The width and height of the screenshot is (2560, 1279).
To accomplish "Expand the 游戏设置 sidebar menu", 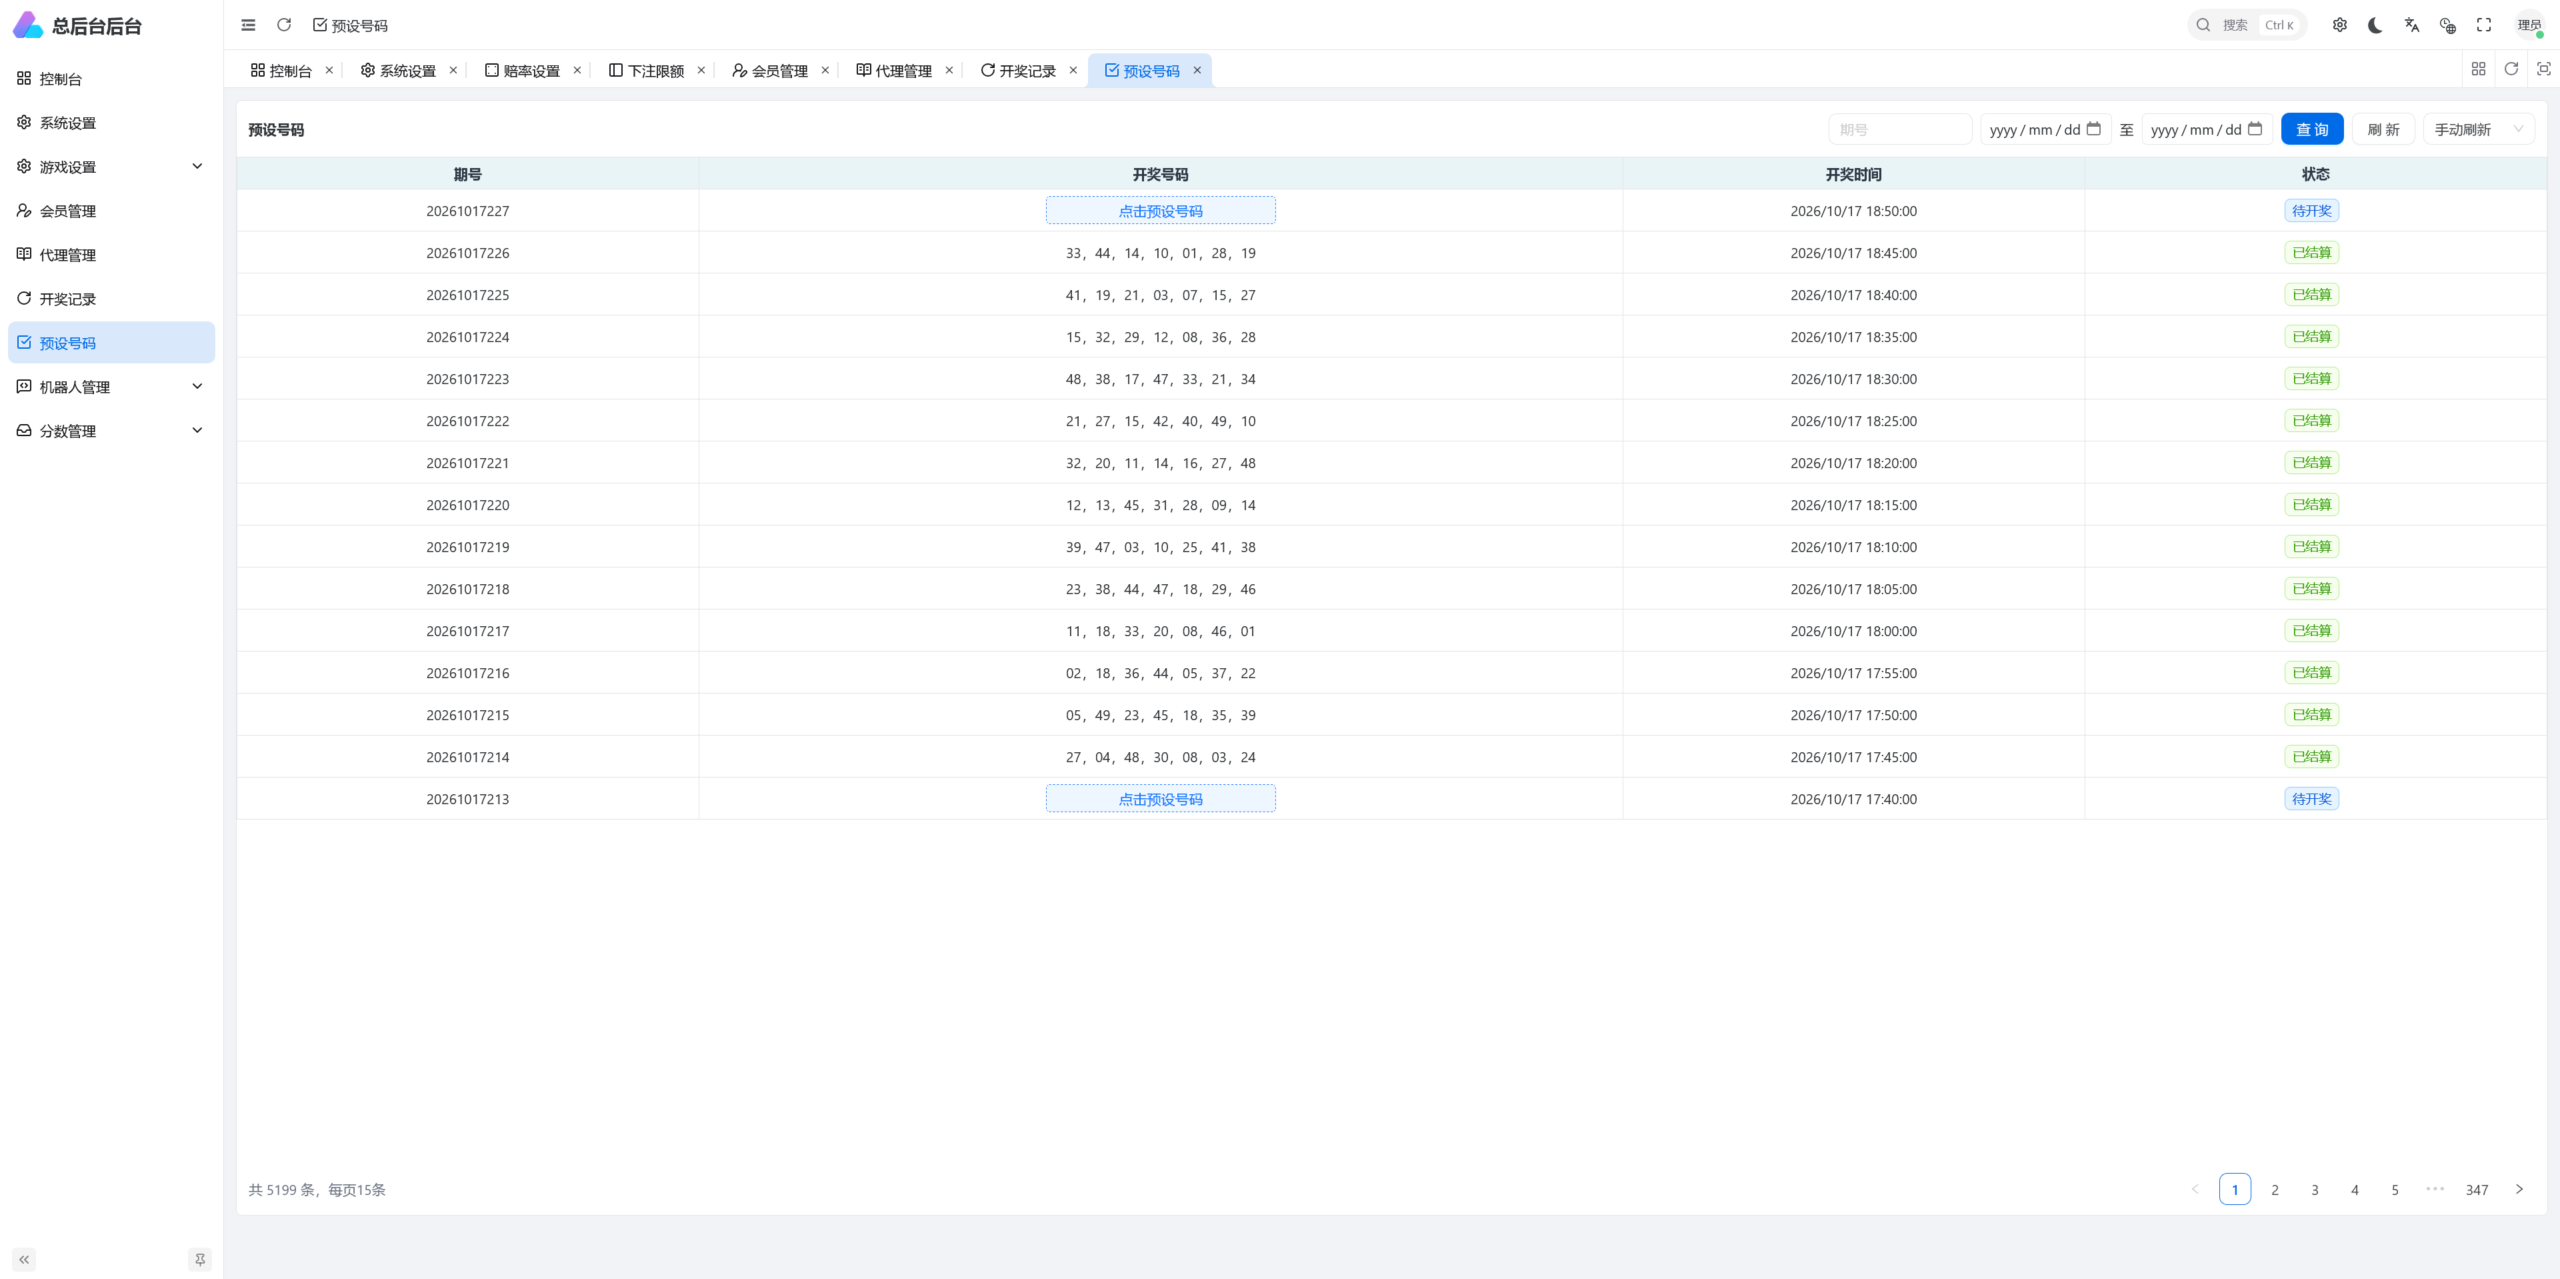I will click(111, 166).
